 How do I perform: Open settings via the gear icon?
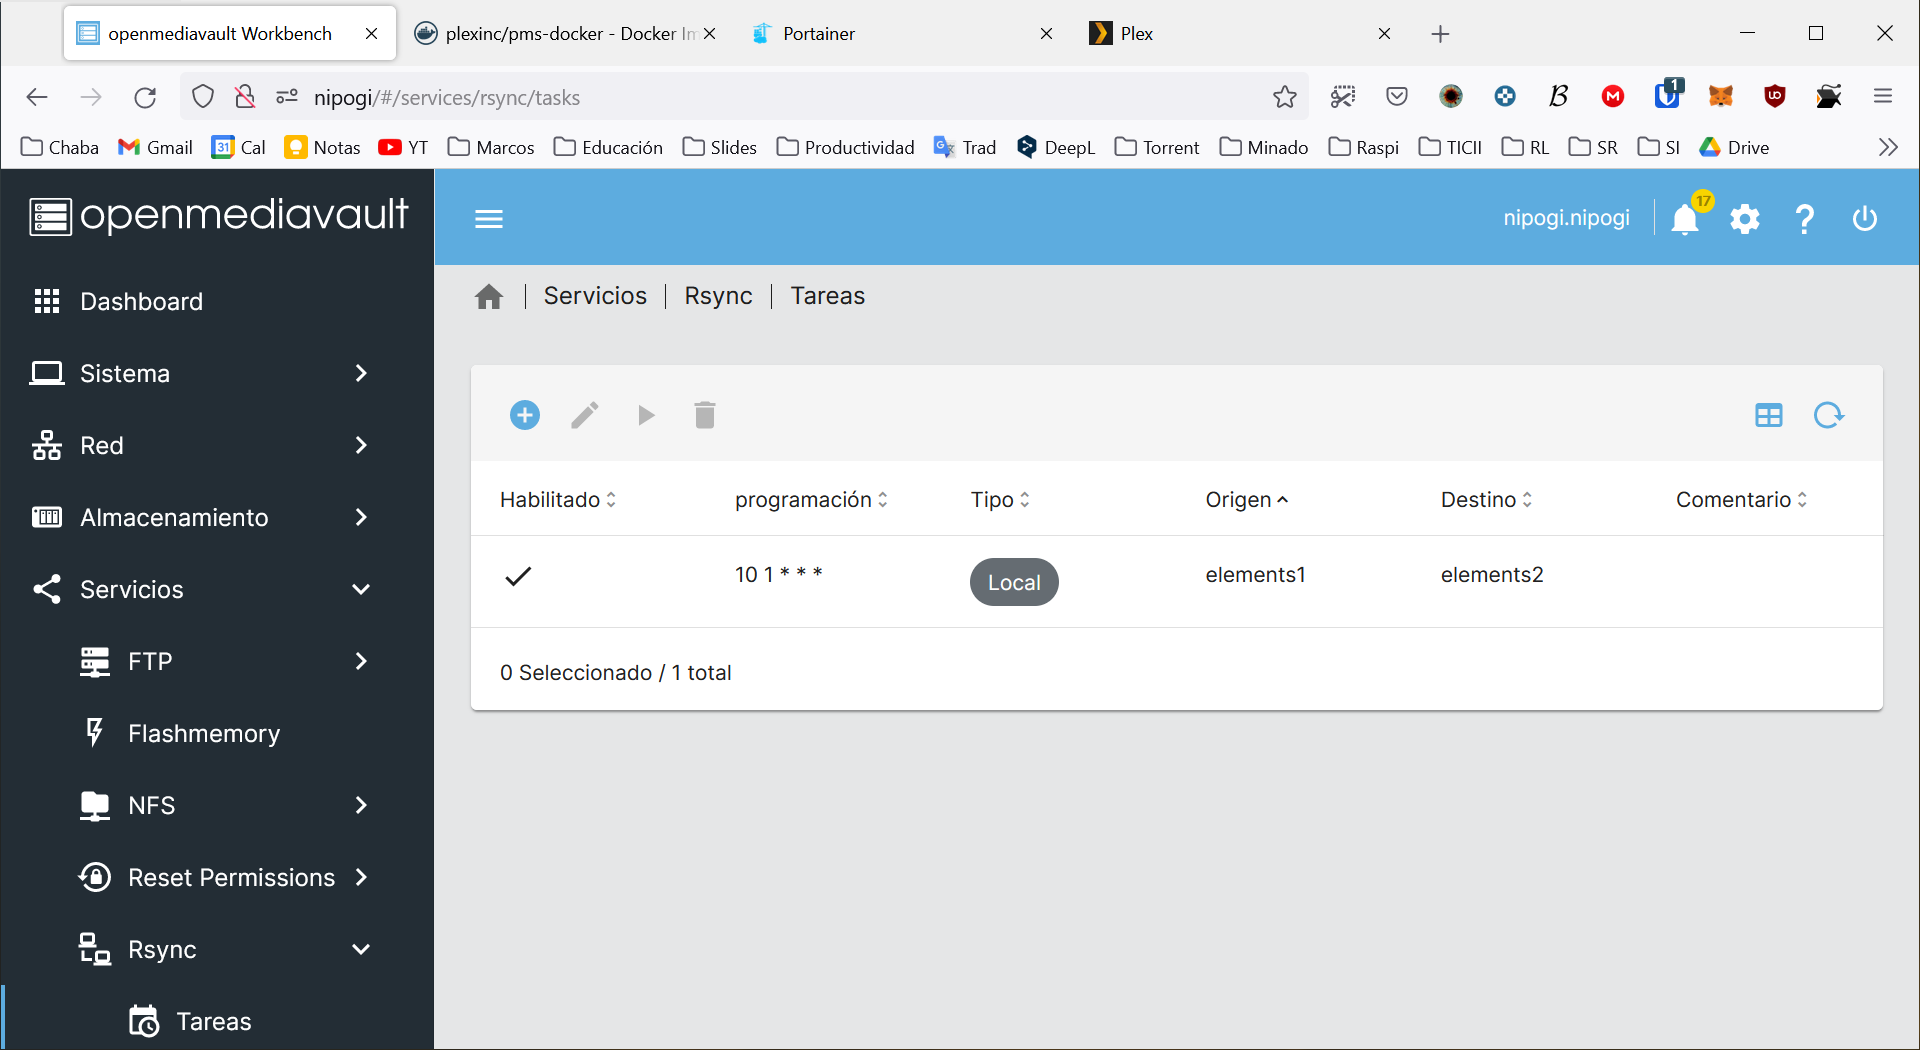(1744, 218)
